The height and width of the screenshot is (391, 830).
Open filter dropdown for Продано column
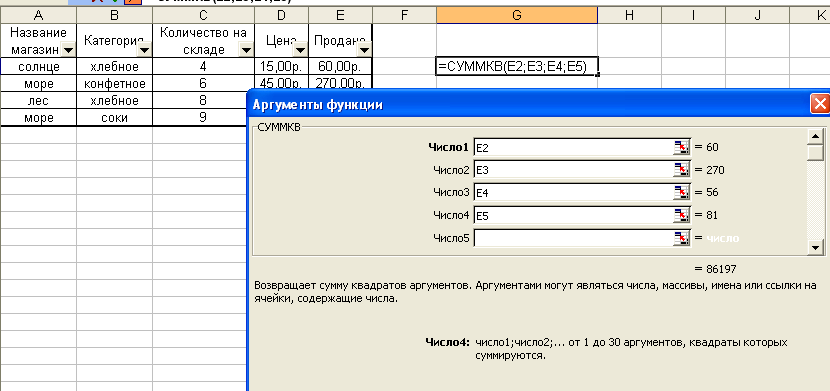pyautogui.click(x=364, y=50)
